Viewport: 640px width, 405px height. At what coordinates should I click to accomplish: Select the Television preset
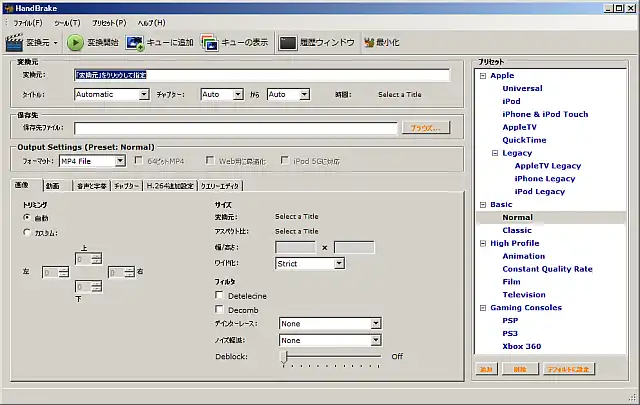524,295
